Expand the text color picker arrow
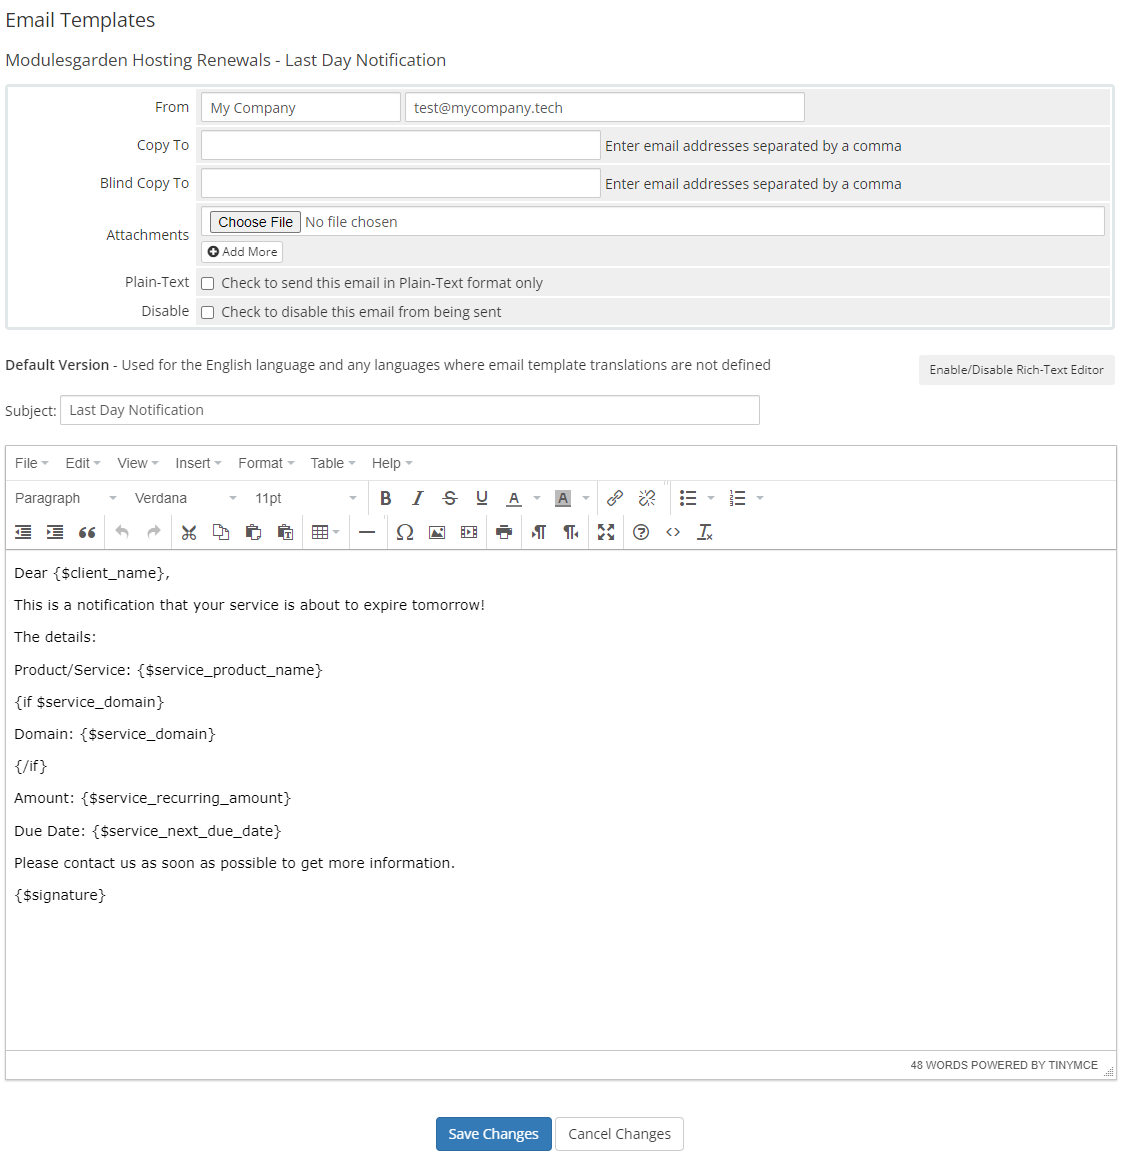 pyautogui.click(x=537, y=499)
